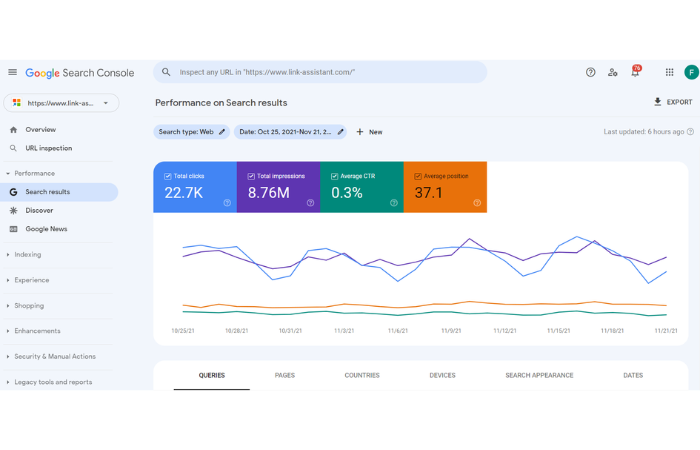Click the EXPORT button label
This screenshot has height=450, width=700.
tap(679, 102)
